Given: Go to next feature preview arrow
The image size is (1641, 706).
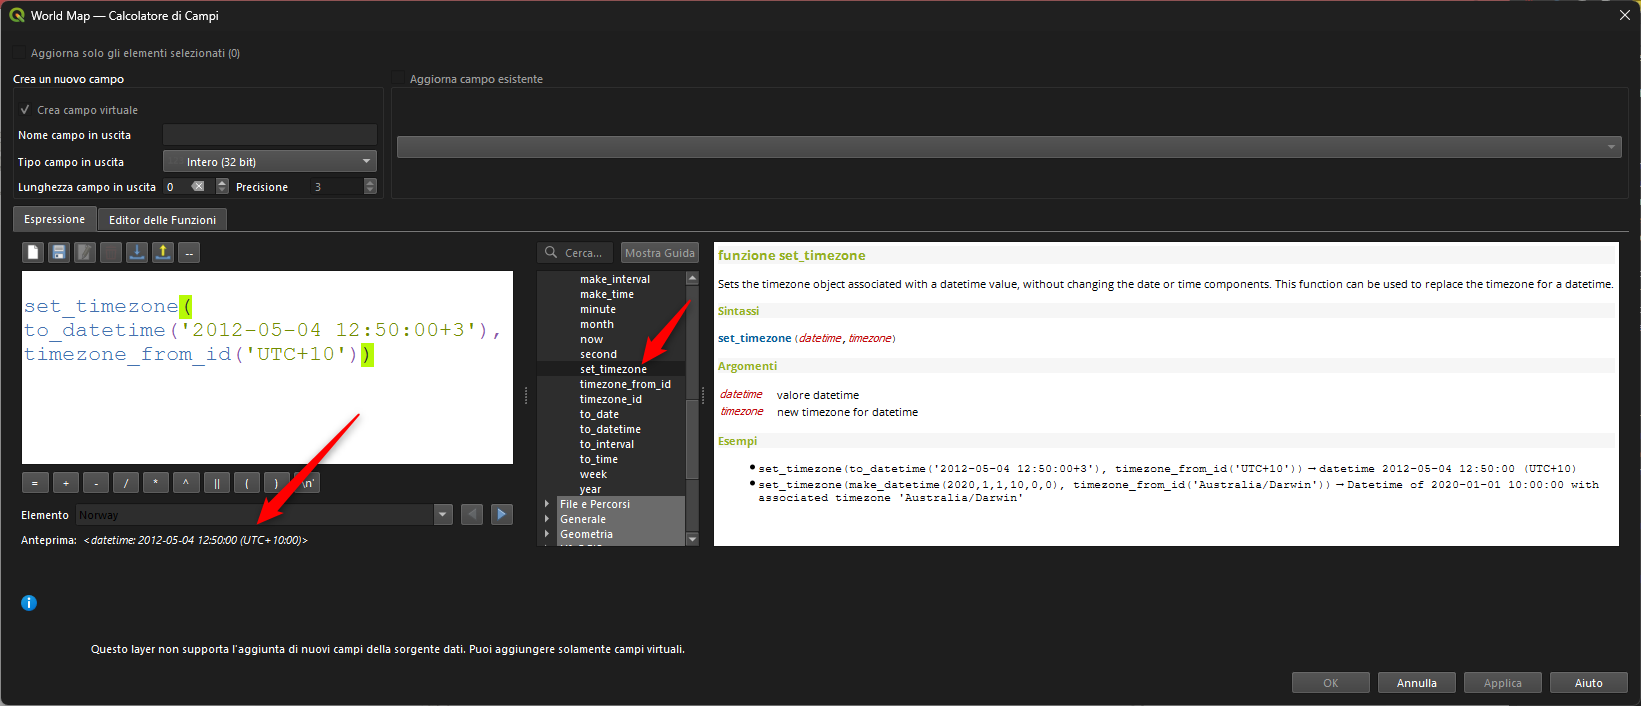Looking at the screenshot, I should point(502,515).
